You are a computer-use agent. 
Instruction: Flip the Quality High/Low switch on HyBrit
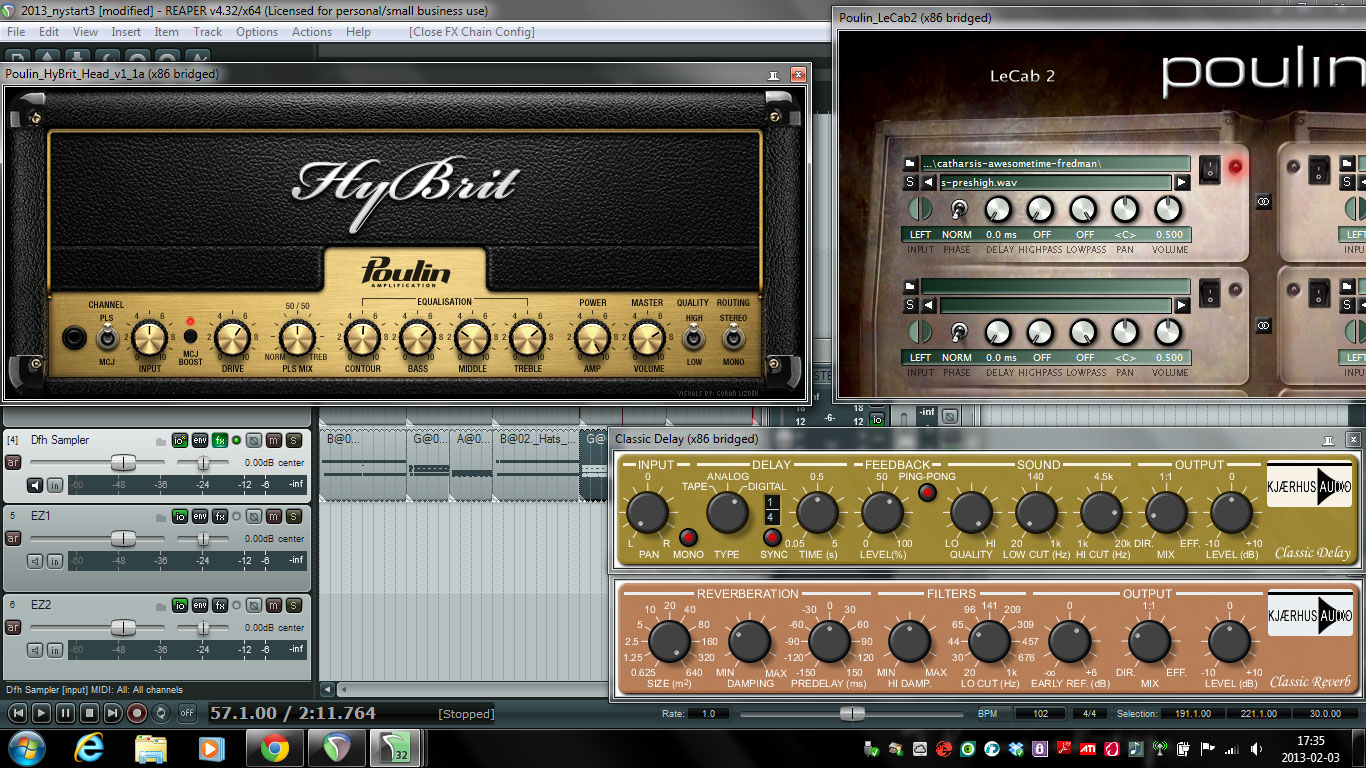(x=692, y=339)
